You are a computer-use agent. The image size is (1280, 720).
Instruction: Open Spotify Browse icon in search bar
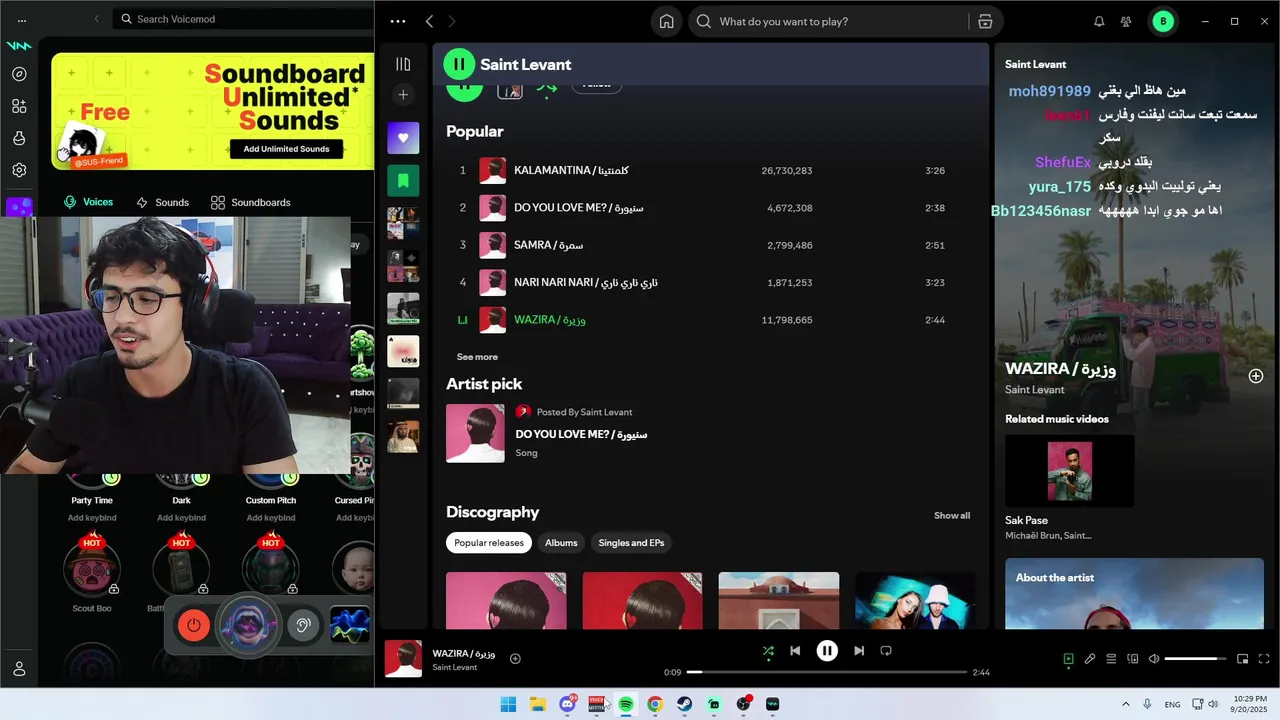click(x=985, y=21)
